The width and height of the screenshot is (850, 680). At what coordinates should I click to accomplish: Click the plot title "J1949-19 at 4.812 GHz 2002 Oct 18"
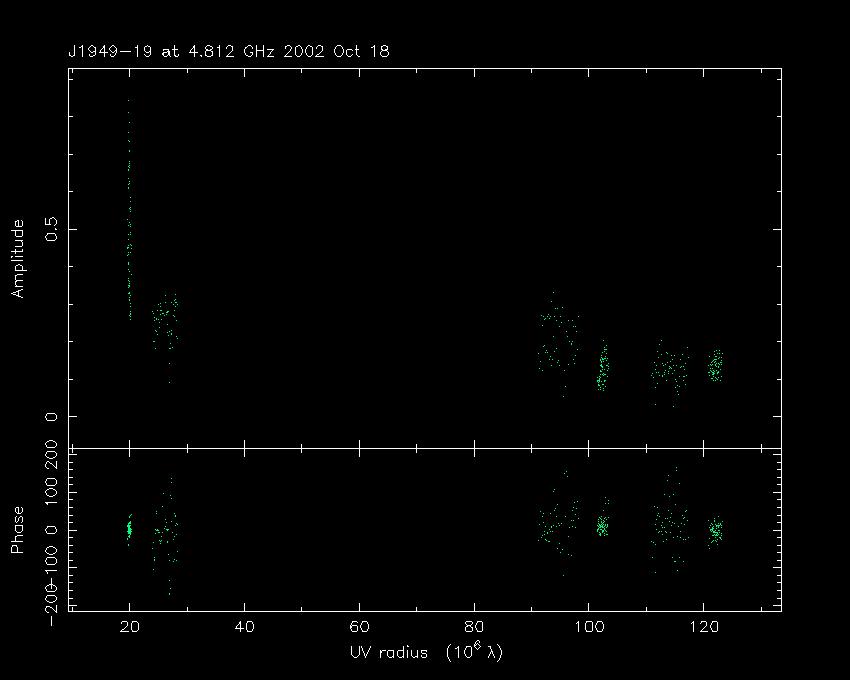point(228,52)
